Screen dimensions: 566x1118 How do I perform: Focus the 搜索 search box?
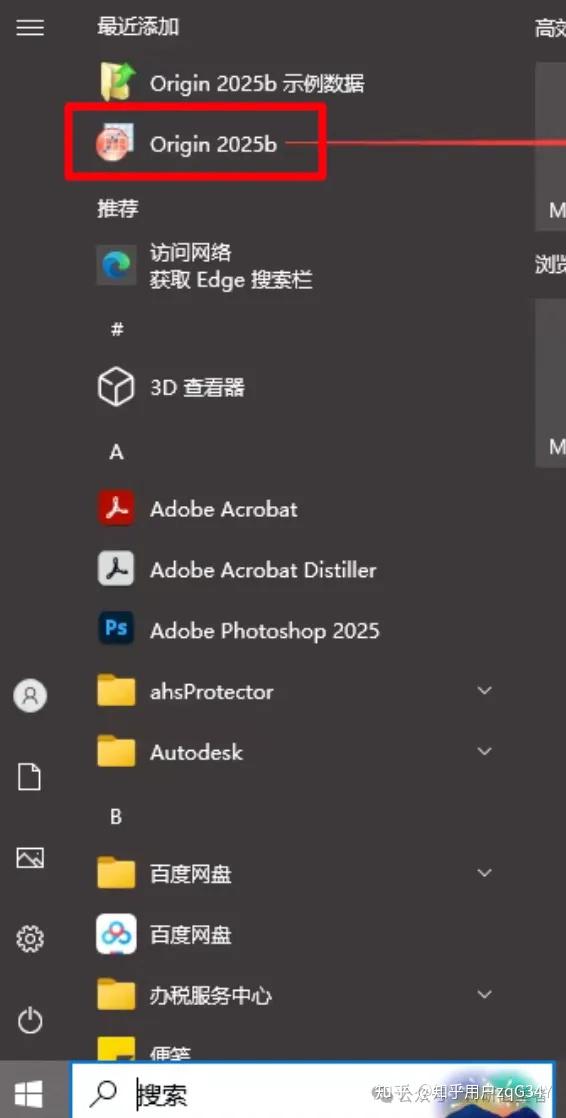pos(312,1092)
